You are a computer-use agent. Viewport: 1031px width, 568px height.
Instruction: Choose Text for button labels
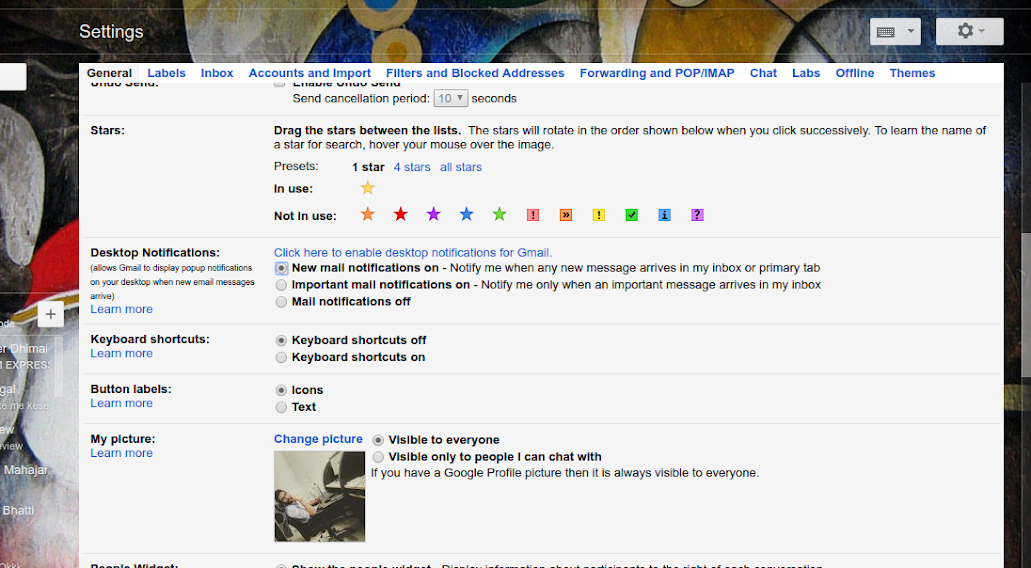click(281, 408)
